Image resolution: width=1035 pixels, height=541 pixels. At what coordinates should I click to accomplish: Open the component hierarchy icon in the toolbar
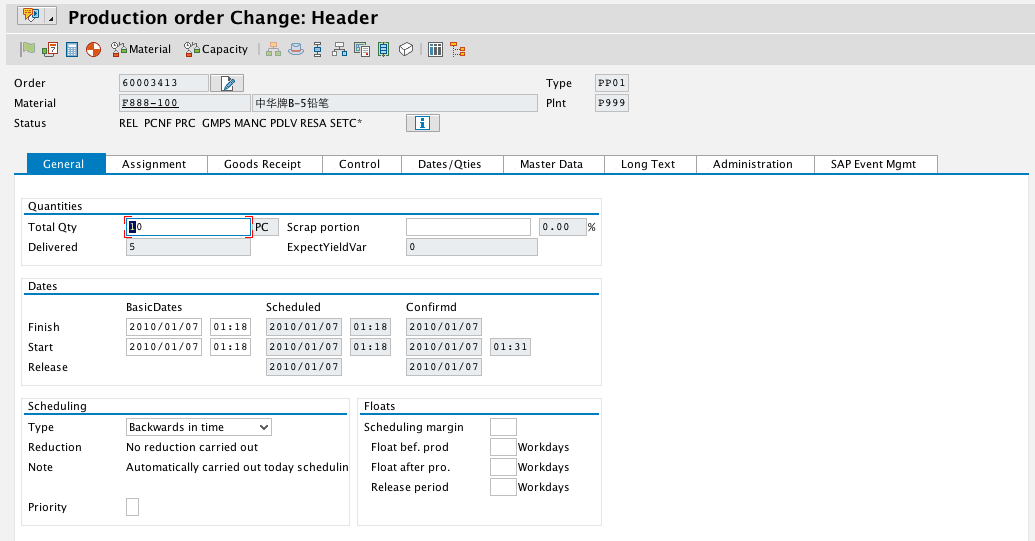(x=273, y=49)
